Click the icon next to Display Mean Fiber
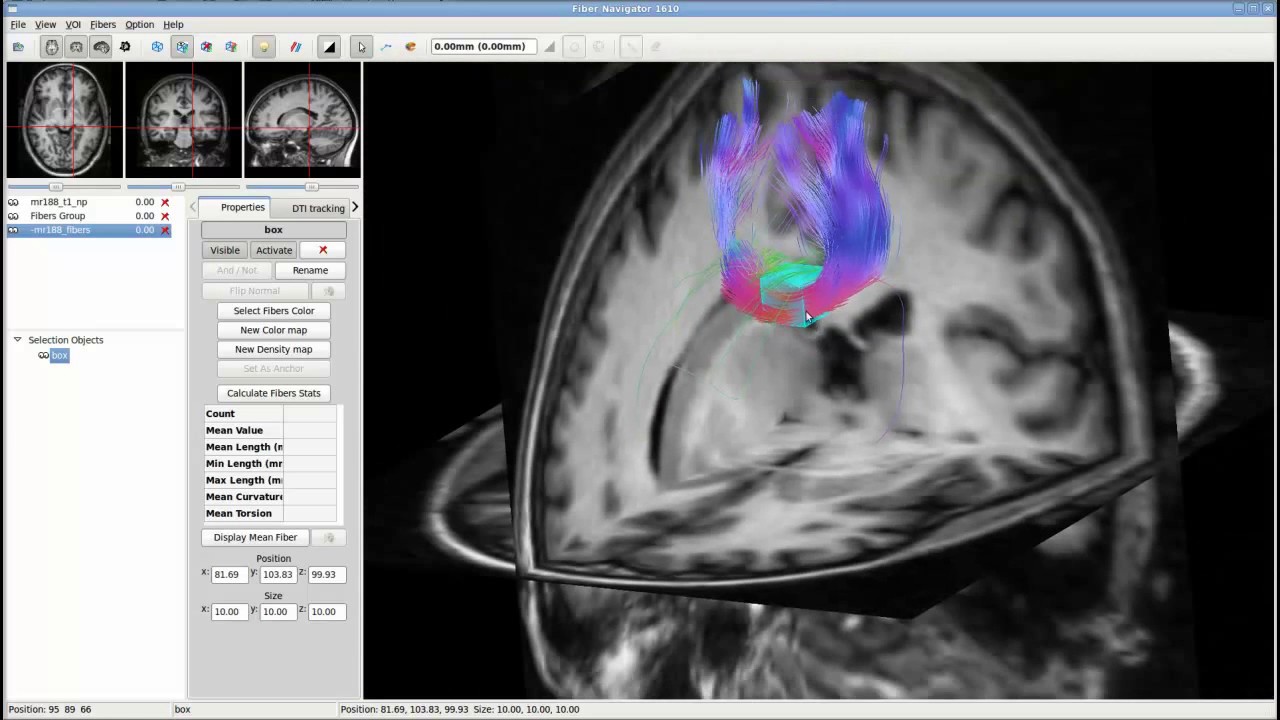The image size is (1280, 720). click(x=329, y=537)
